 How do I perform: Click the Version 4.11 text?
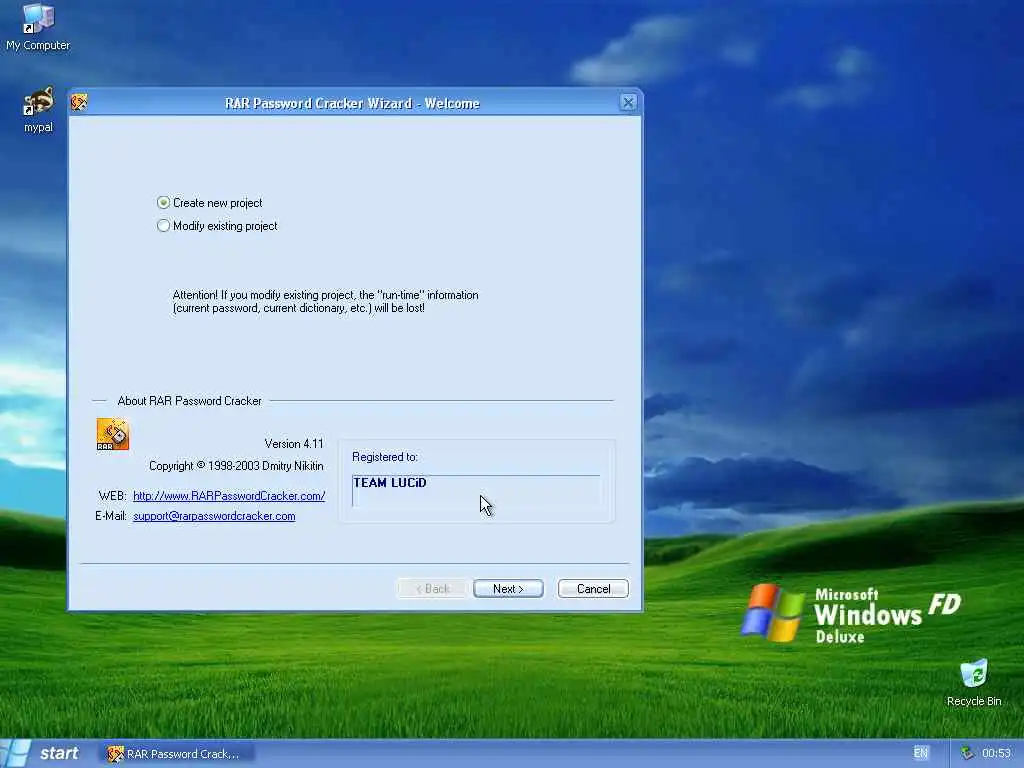click(294, 444)
